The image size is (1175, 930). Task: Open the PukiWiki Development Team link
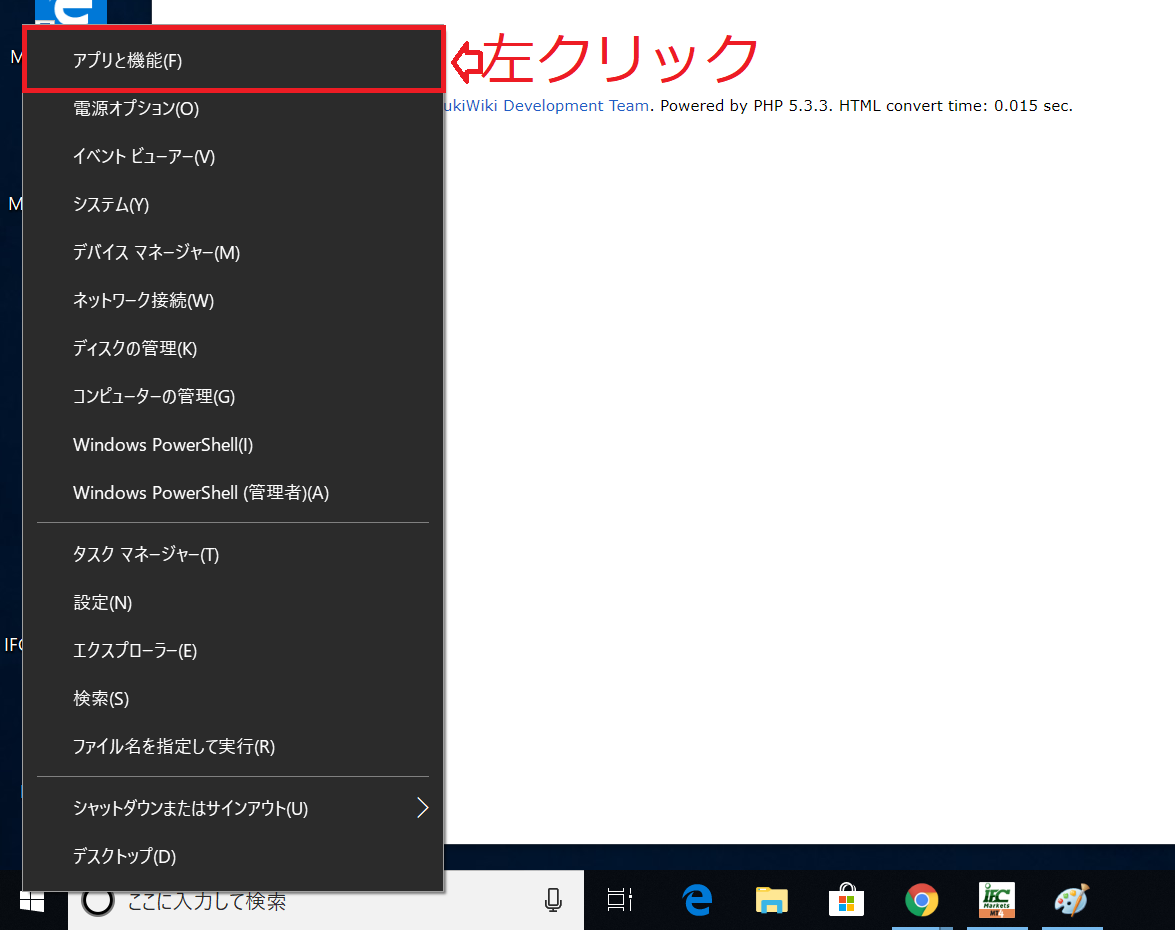[551, 105]
